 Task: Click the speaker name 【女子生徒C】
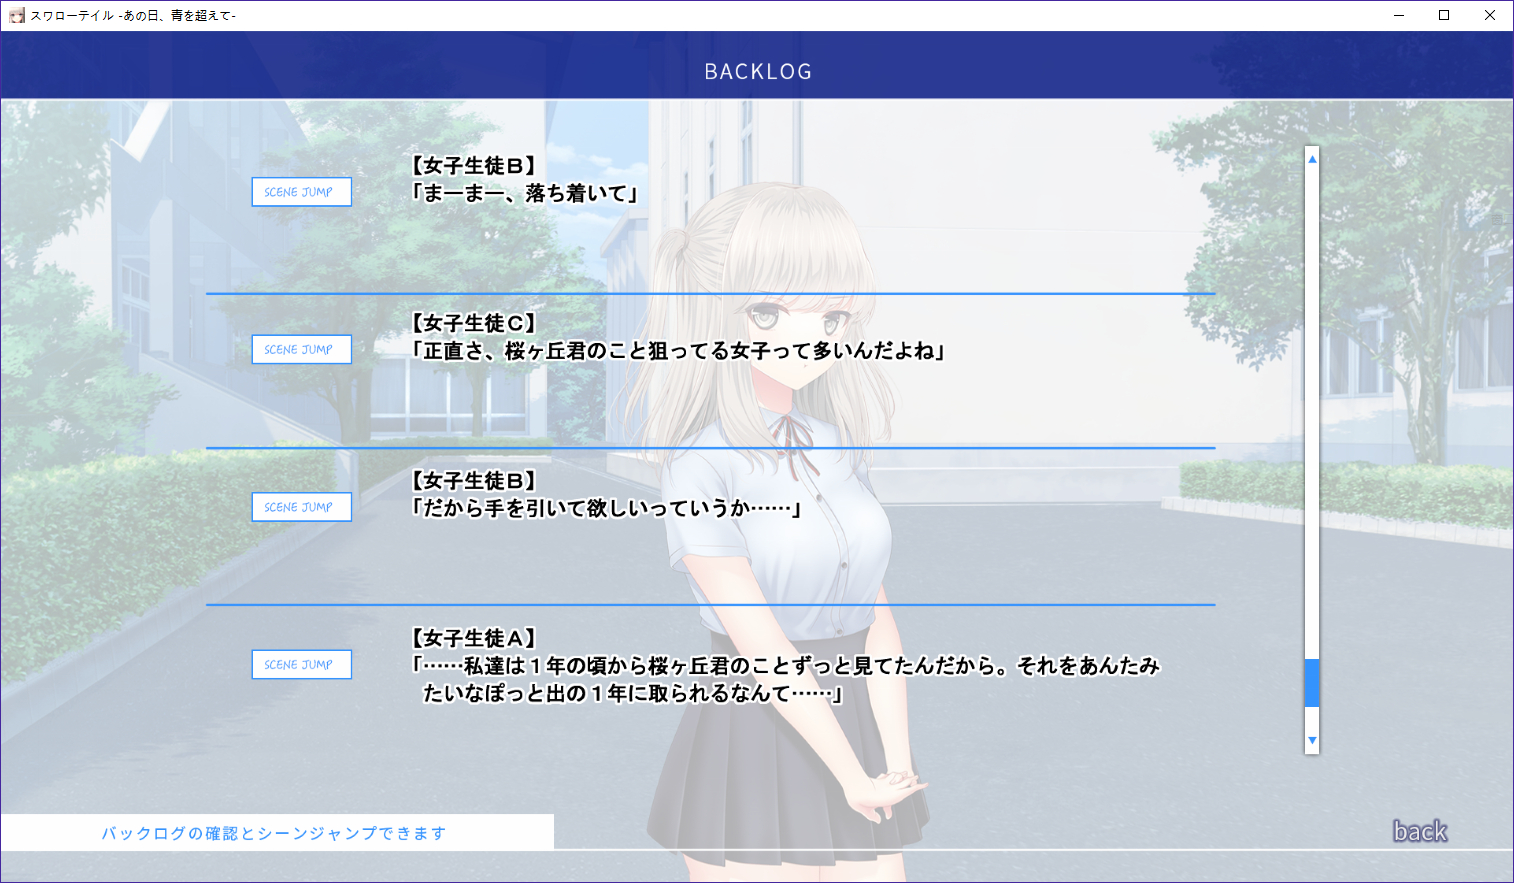click(474, 323)
